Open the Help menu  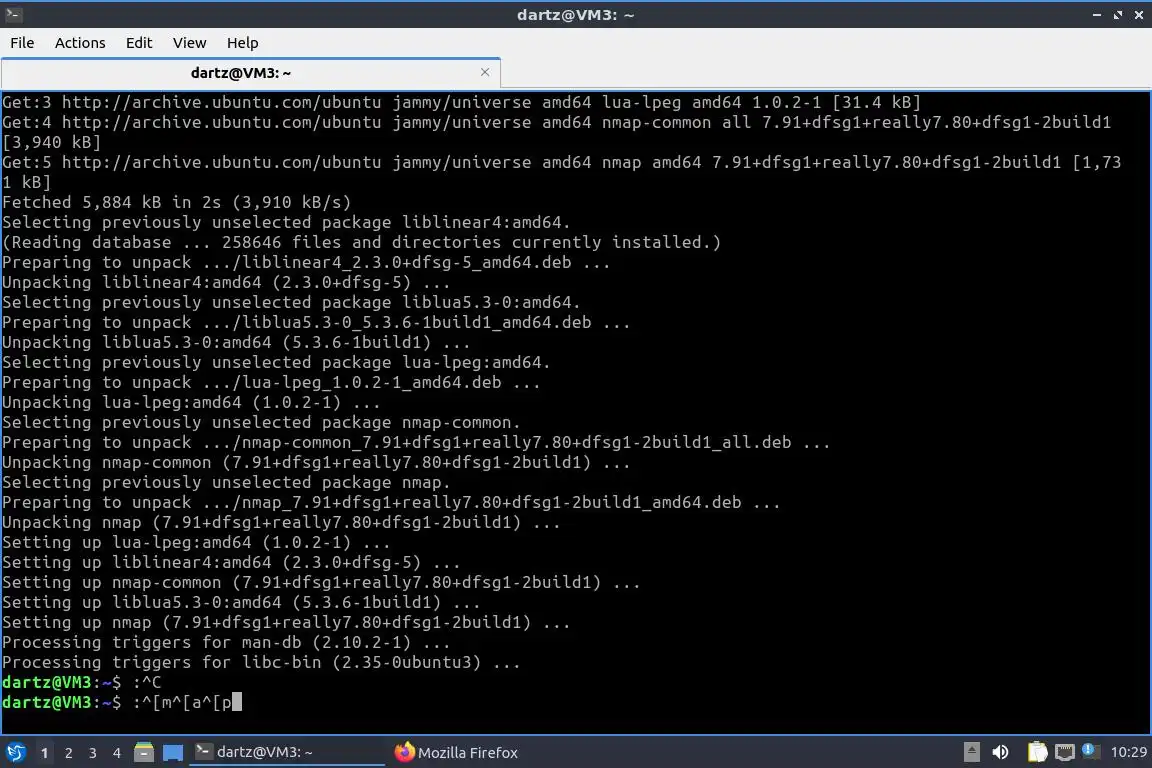pos(242,43)
